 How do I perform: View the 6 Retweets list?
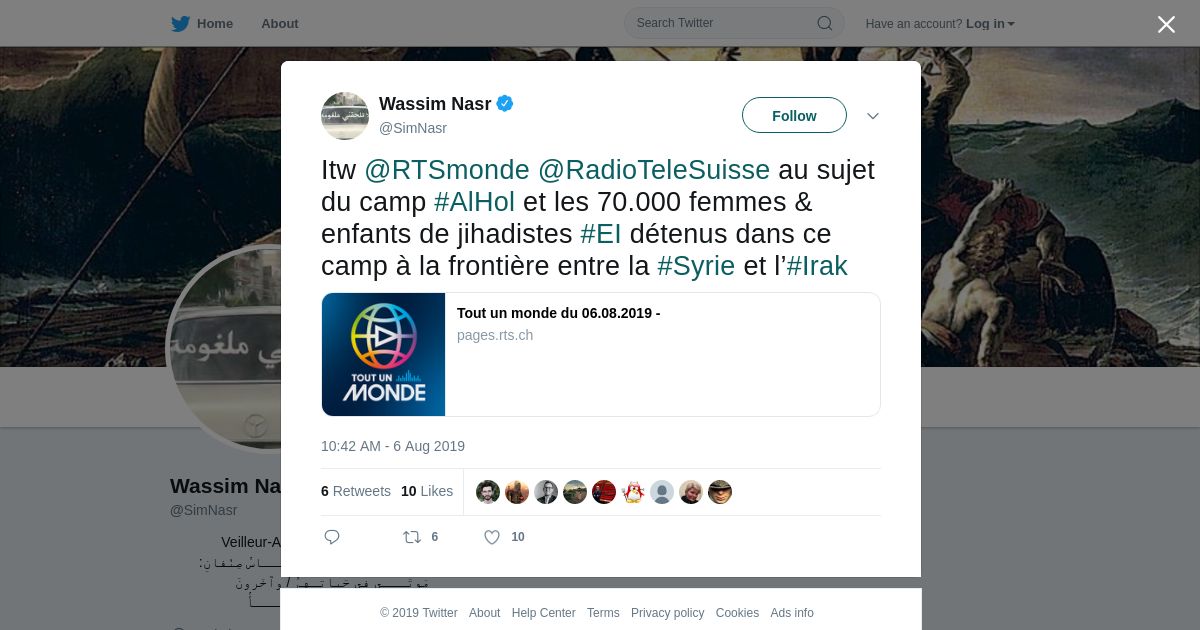pos(356,491)
